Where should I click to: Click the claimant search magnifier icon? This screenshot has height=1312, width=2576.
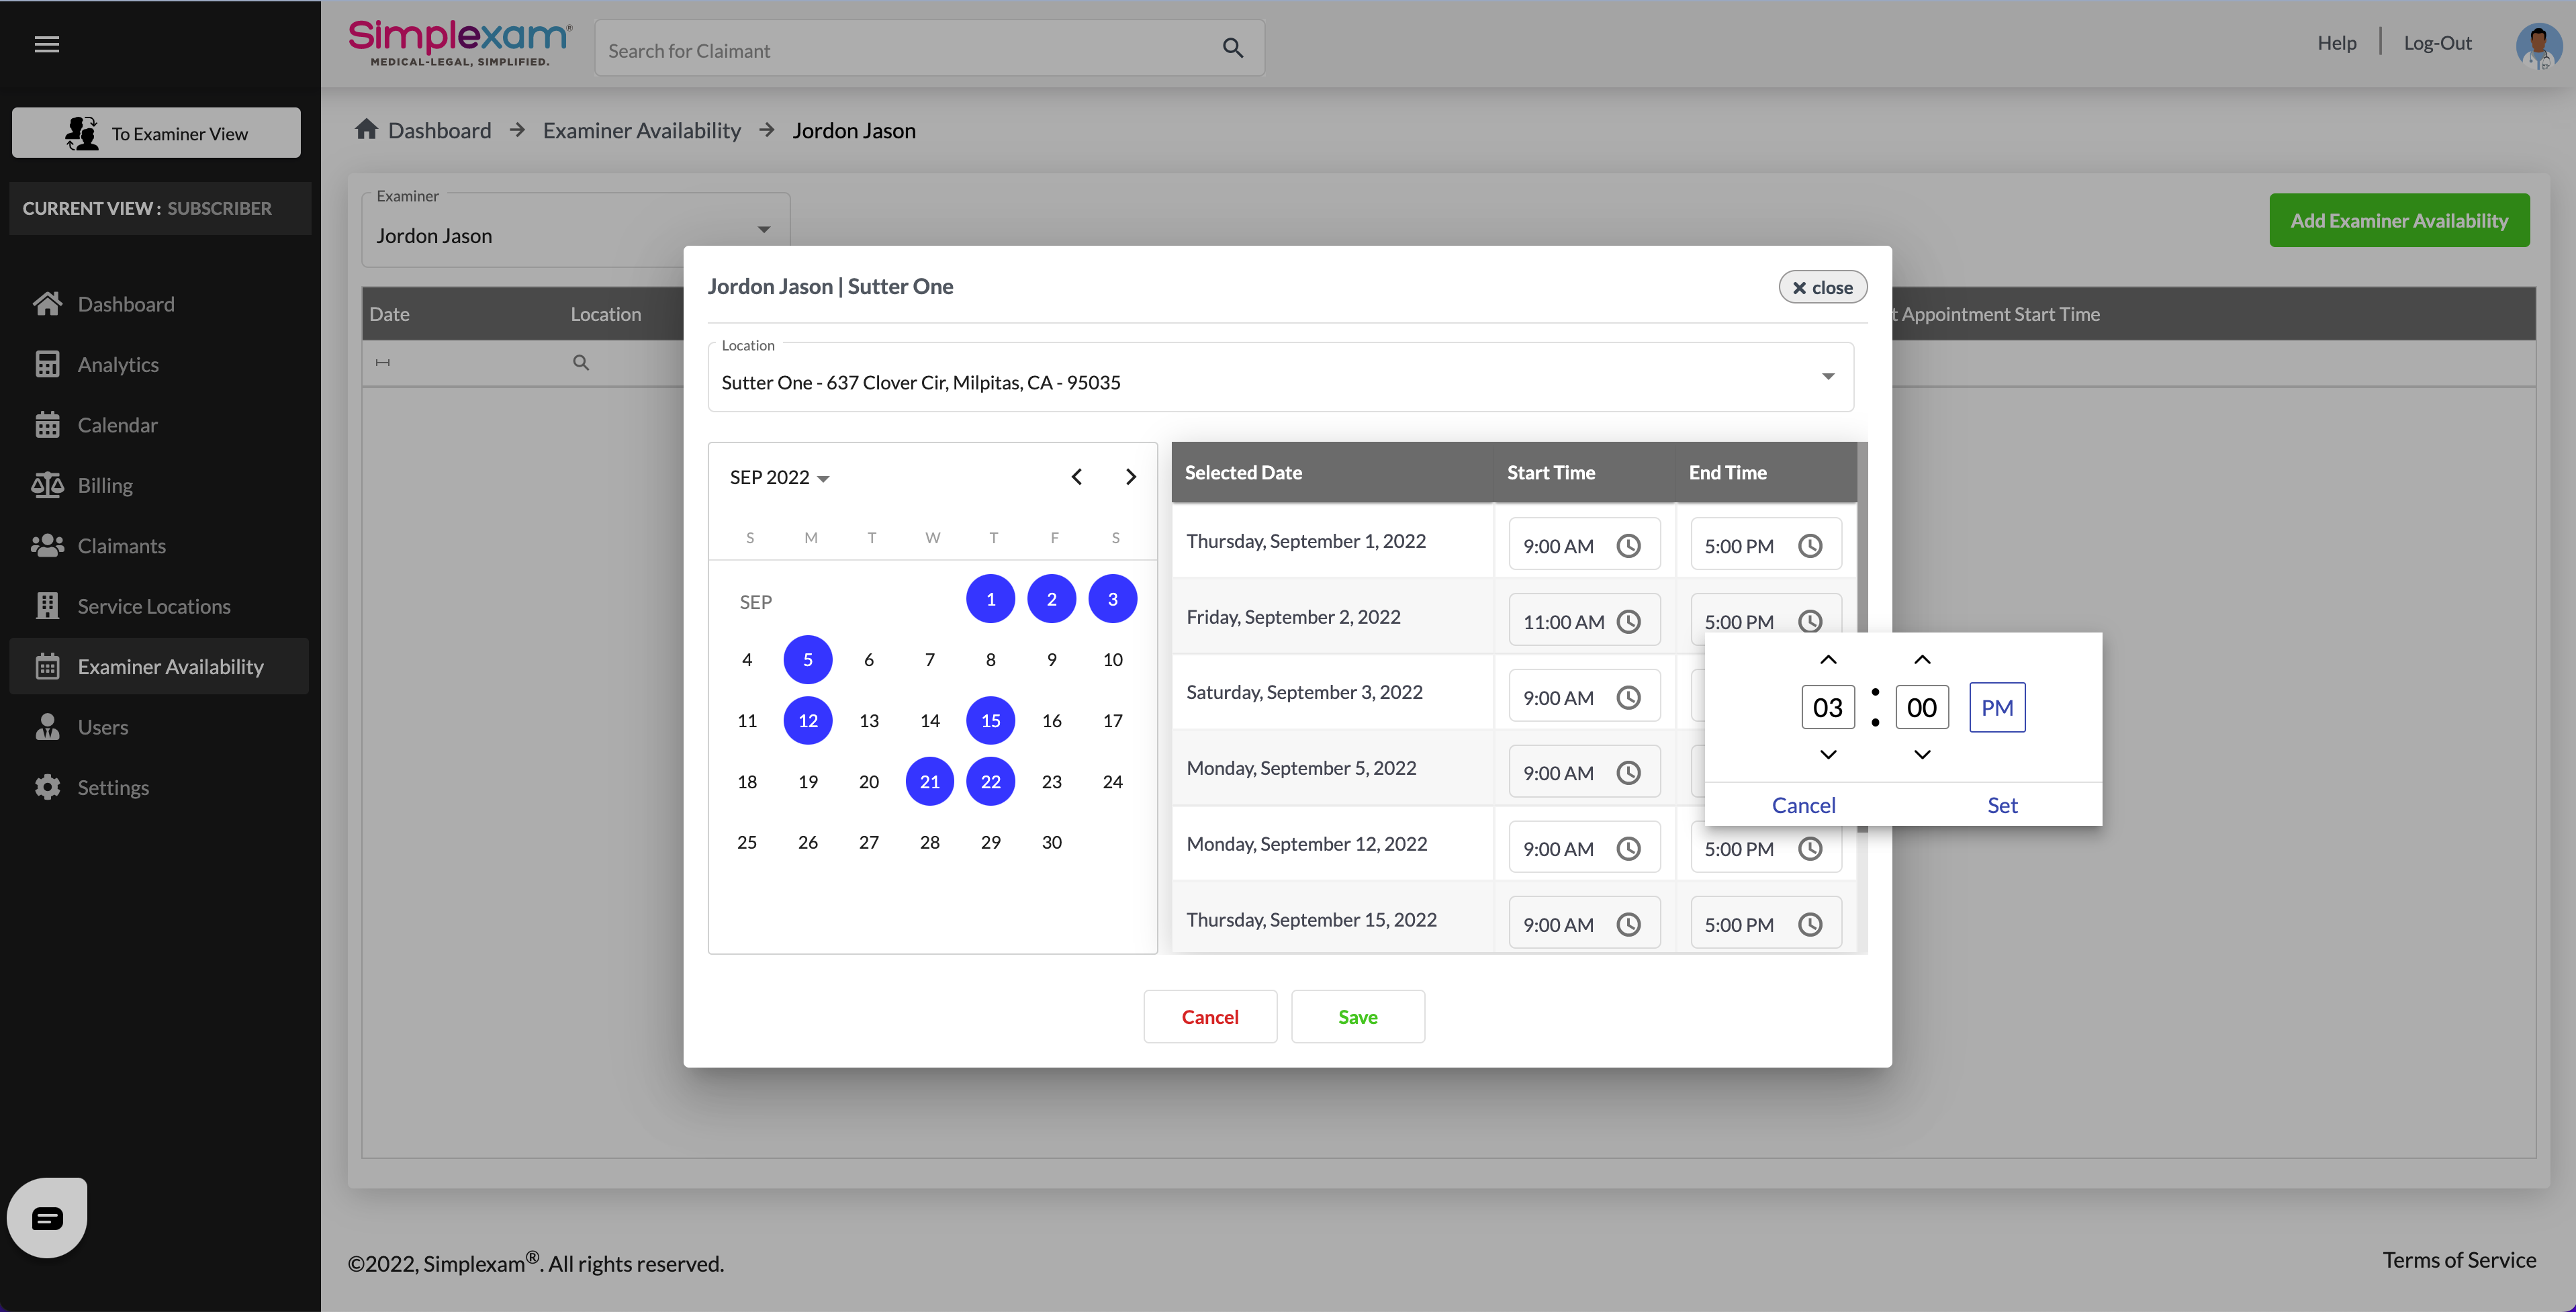[1232, 48]
